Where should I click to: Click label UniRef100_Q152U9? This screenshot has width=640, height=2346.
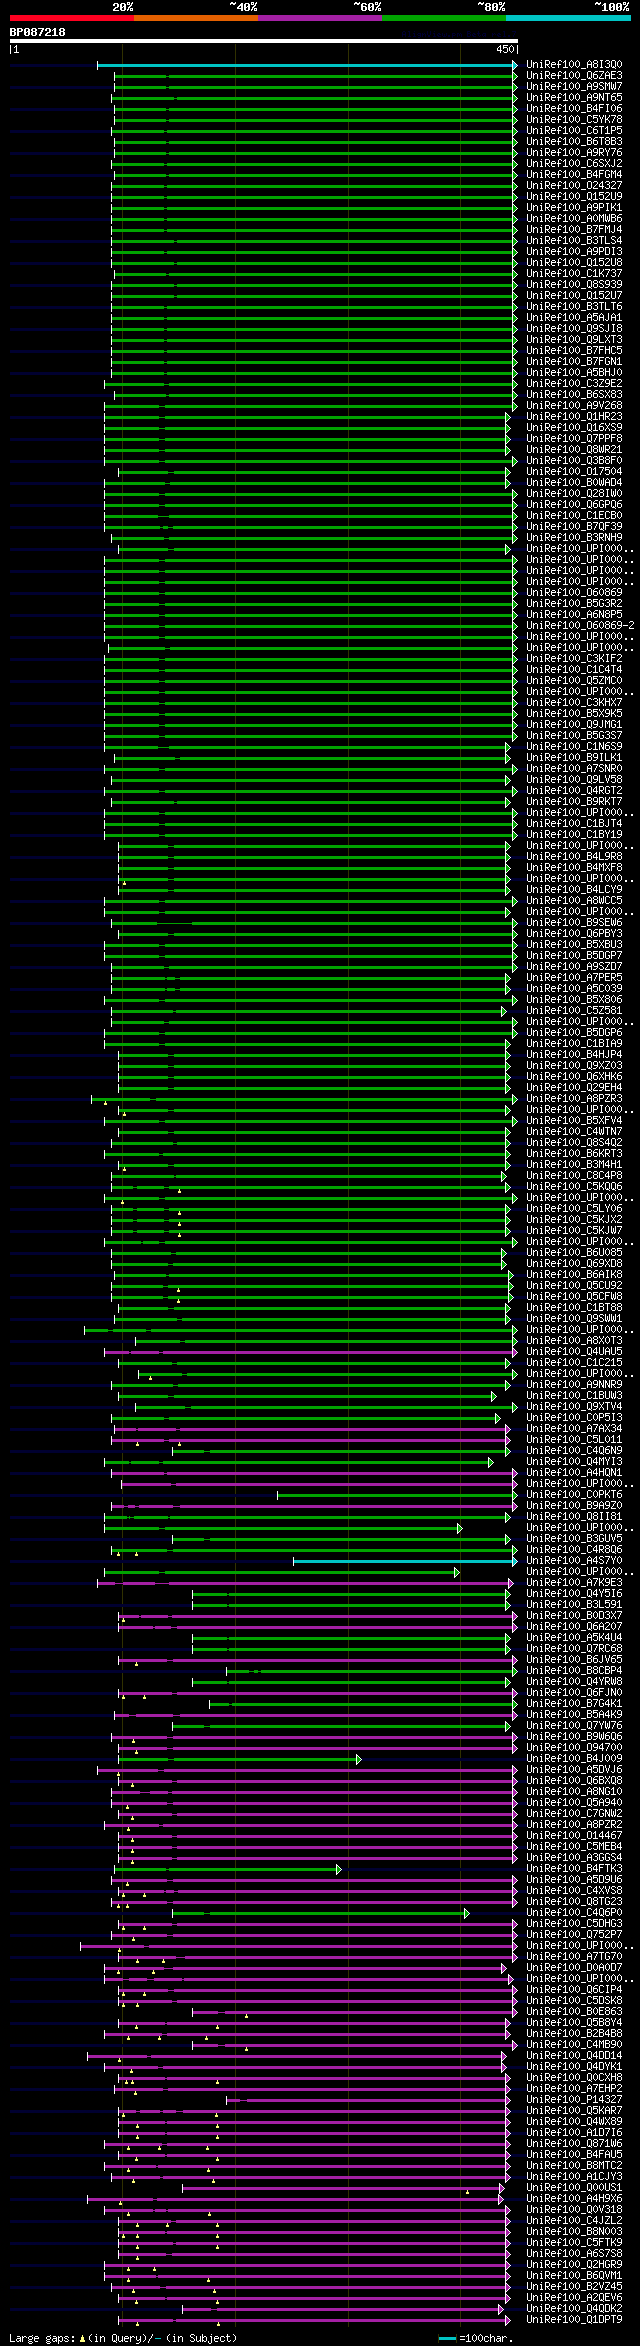point(574,197)
